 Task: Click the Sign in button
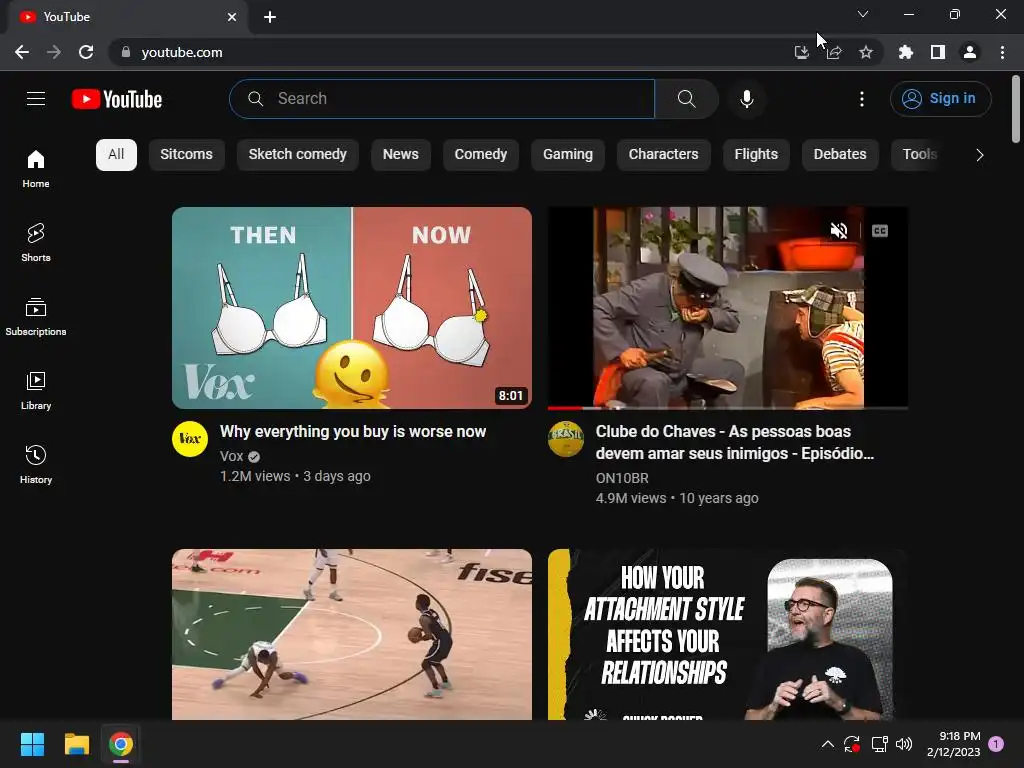[940, 99]
